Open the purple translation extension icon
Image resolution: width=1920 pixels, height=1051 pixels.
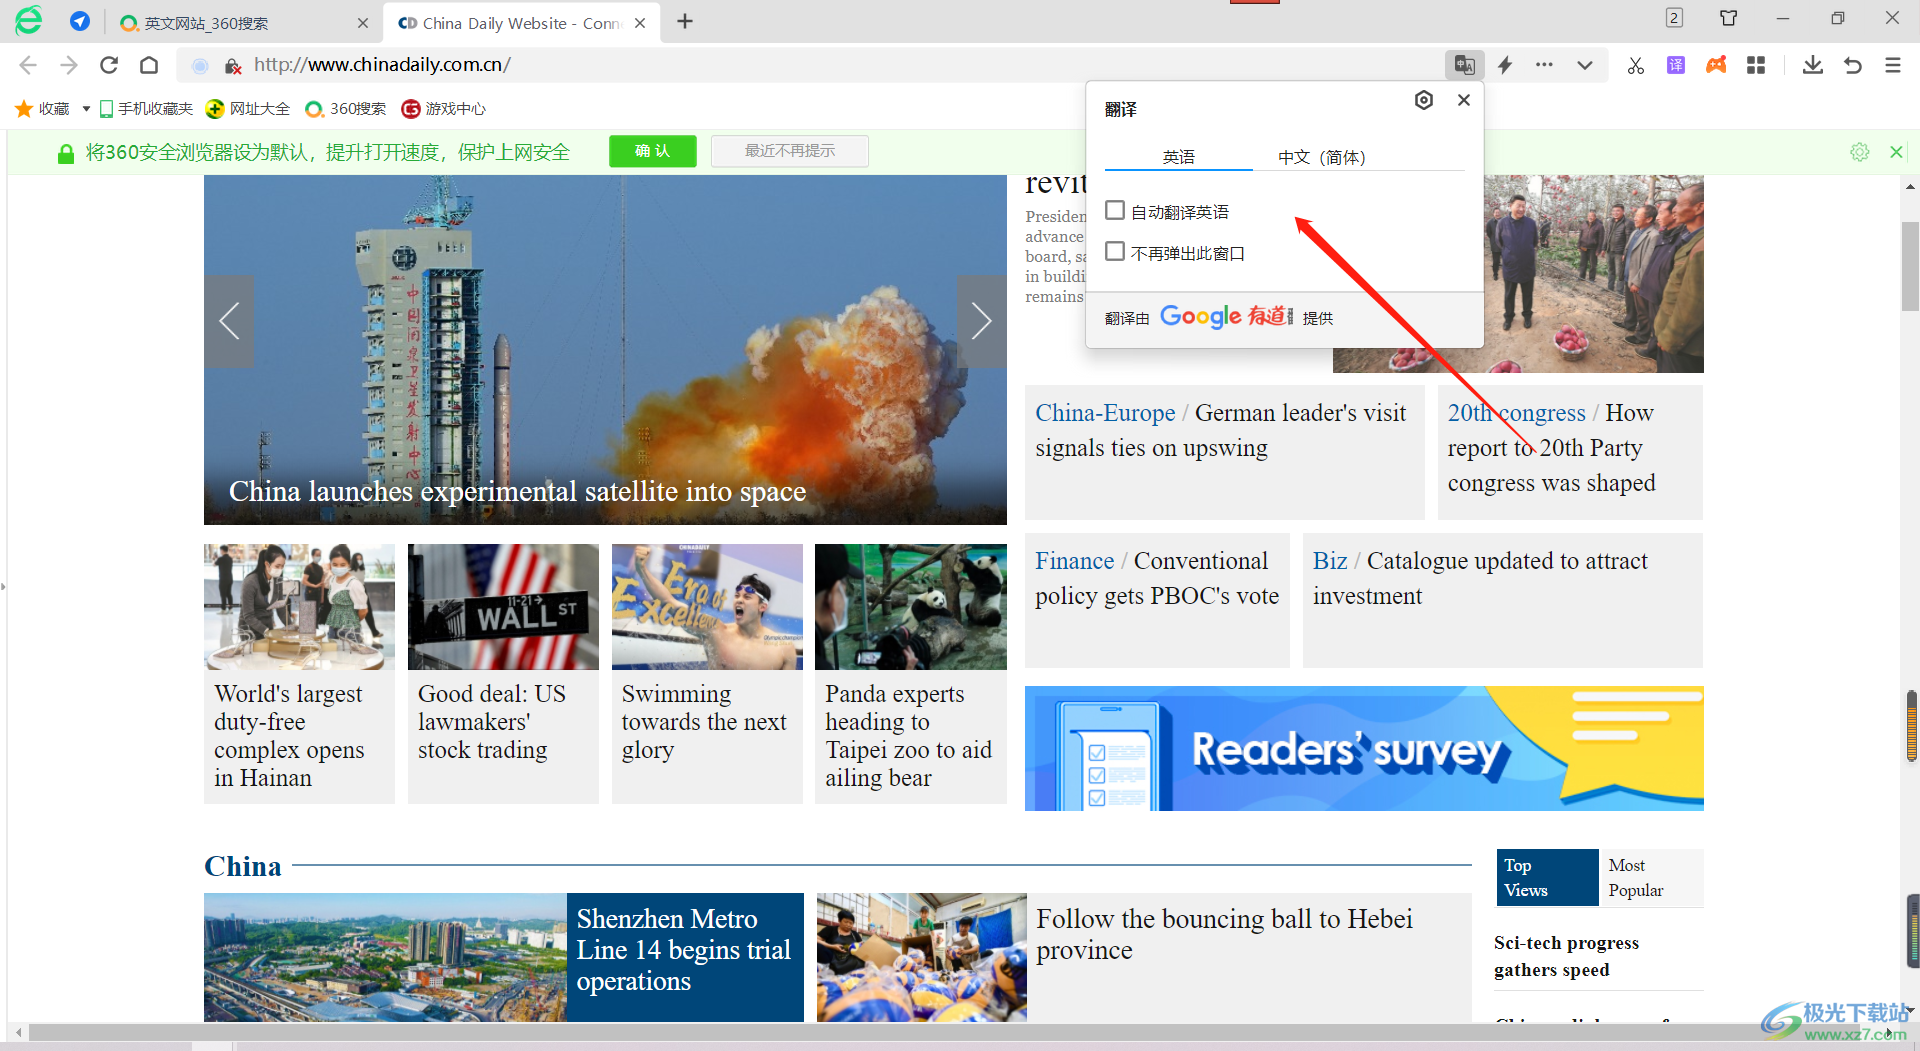point(1676,65)
